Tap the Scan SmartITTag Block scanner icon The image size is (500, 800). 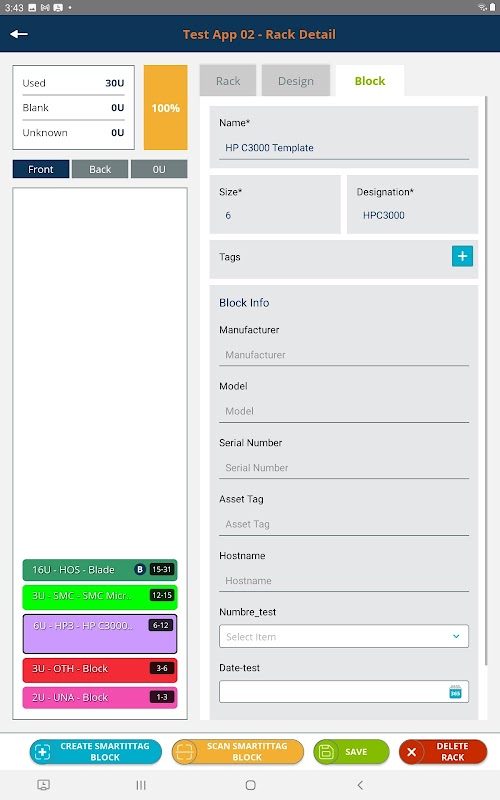pos(184,752)
